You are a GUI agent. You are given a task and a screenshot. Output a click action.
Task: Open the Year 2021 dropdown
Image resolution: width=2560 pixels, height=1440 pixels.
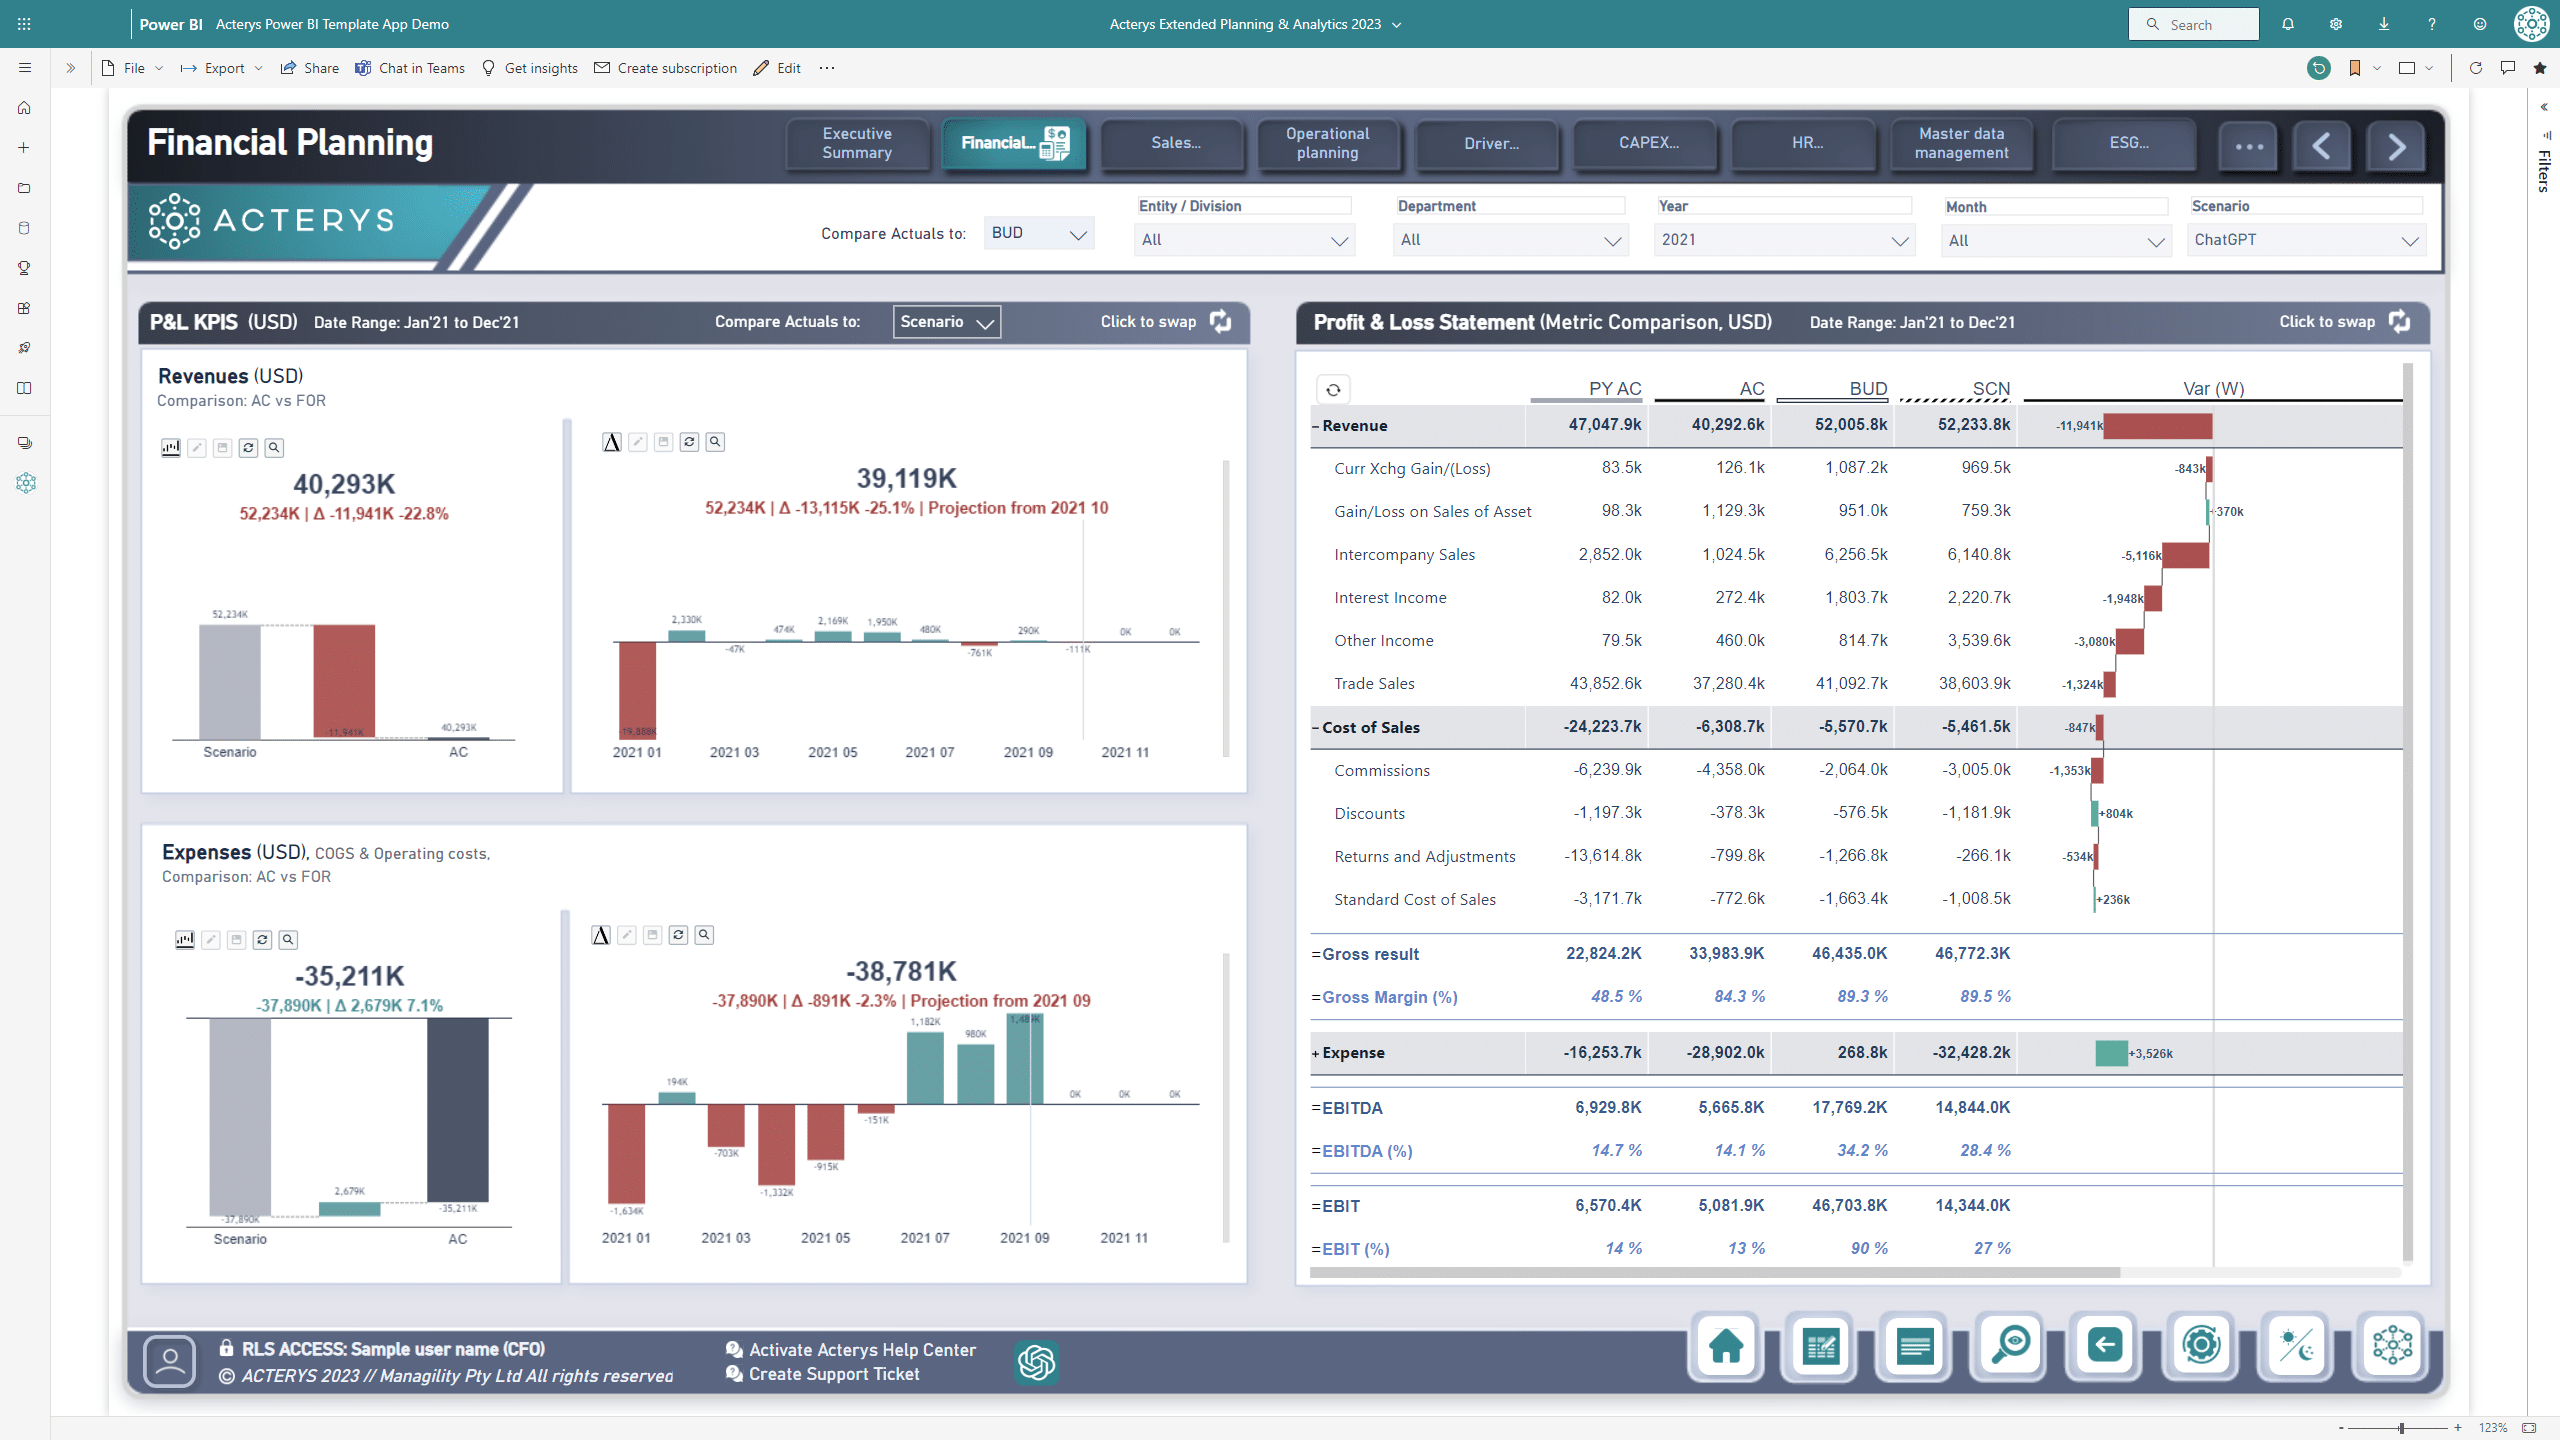pos(1785,240)
